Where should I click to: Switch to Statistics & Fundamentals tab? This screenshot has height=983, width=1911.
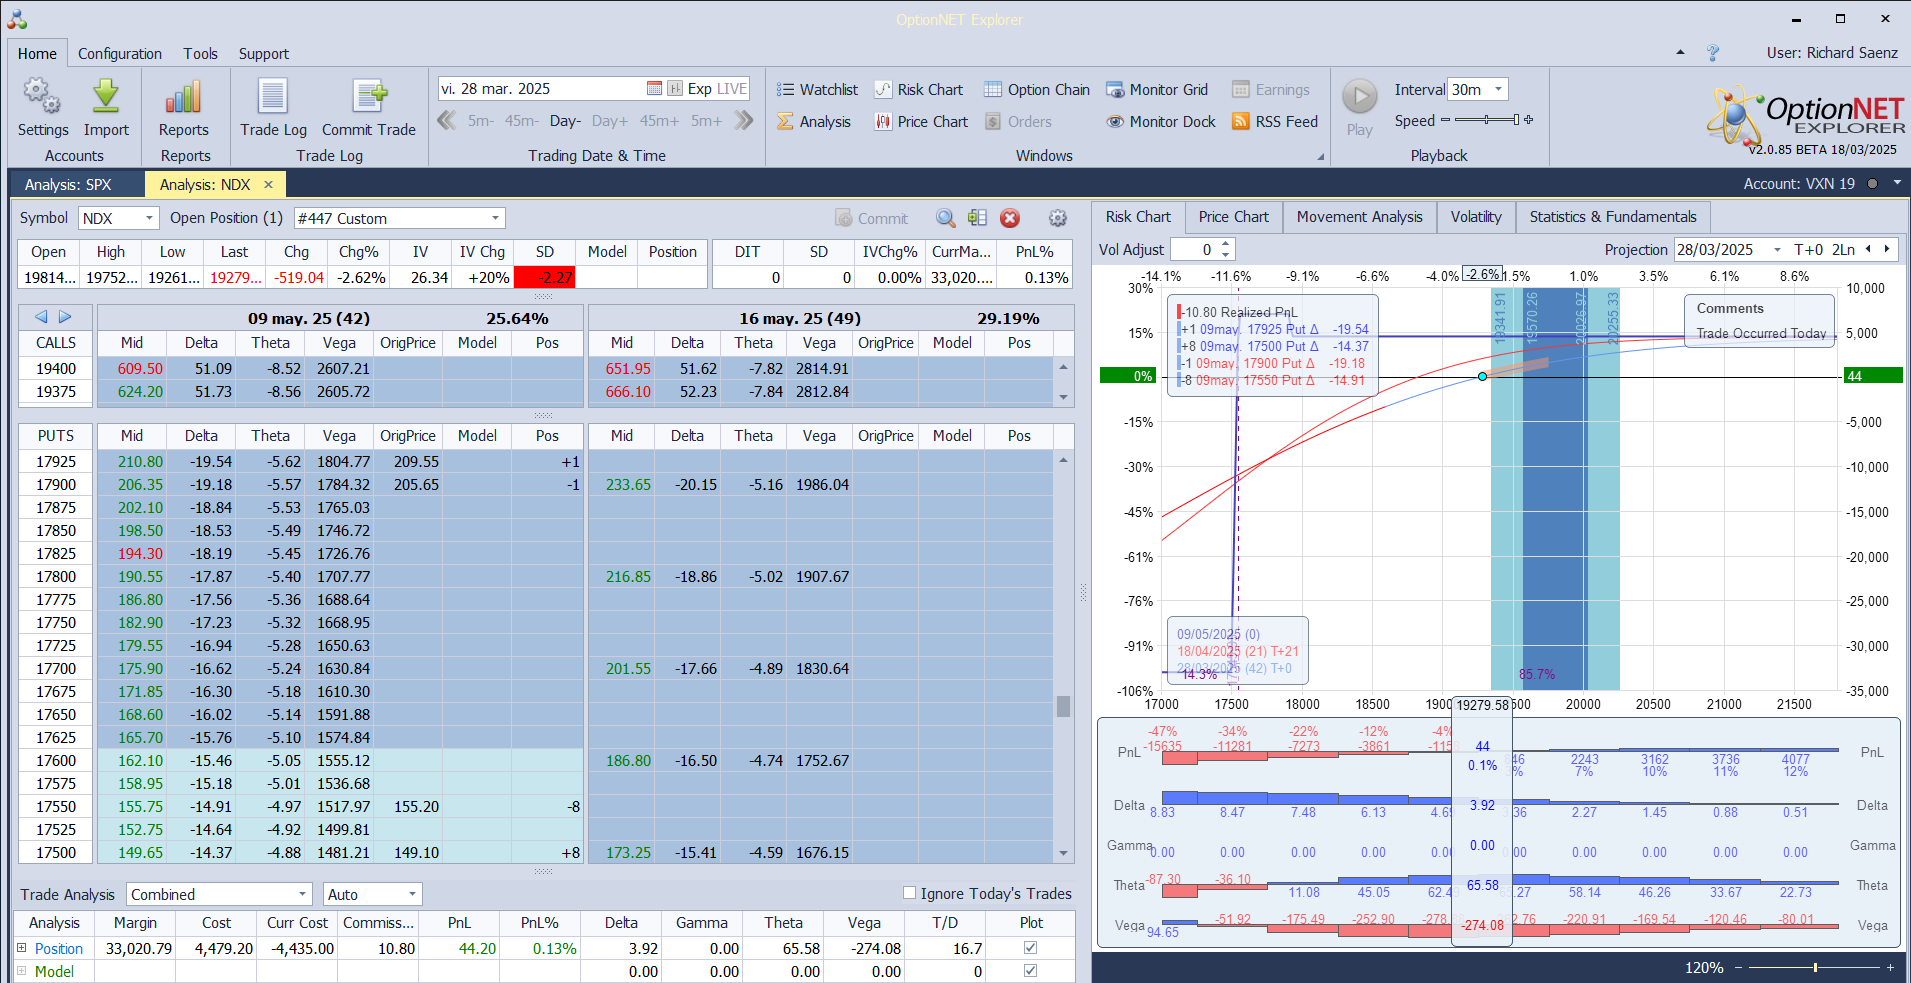click(x=1612, y=216)
